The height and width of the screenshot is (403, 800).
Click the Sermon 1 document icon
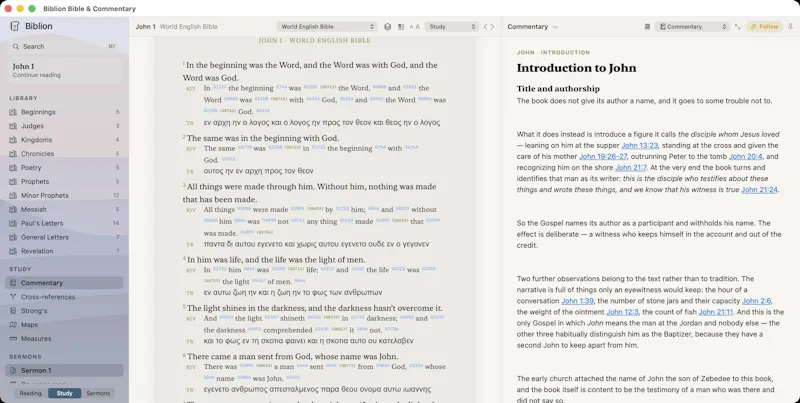[x=13, y=370]
